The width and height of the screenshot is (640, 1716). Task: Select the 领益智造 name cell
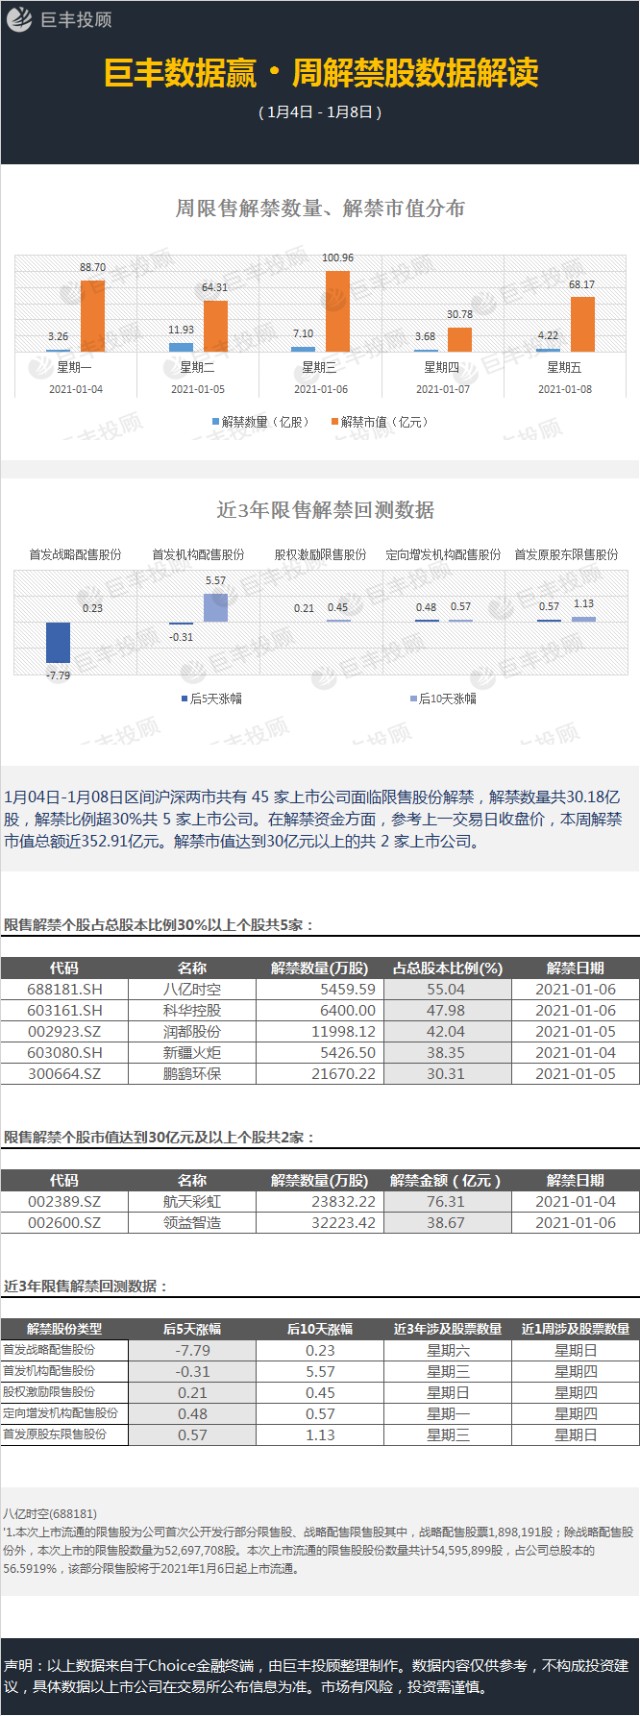click(192, 1222)
